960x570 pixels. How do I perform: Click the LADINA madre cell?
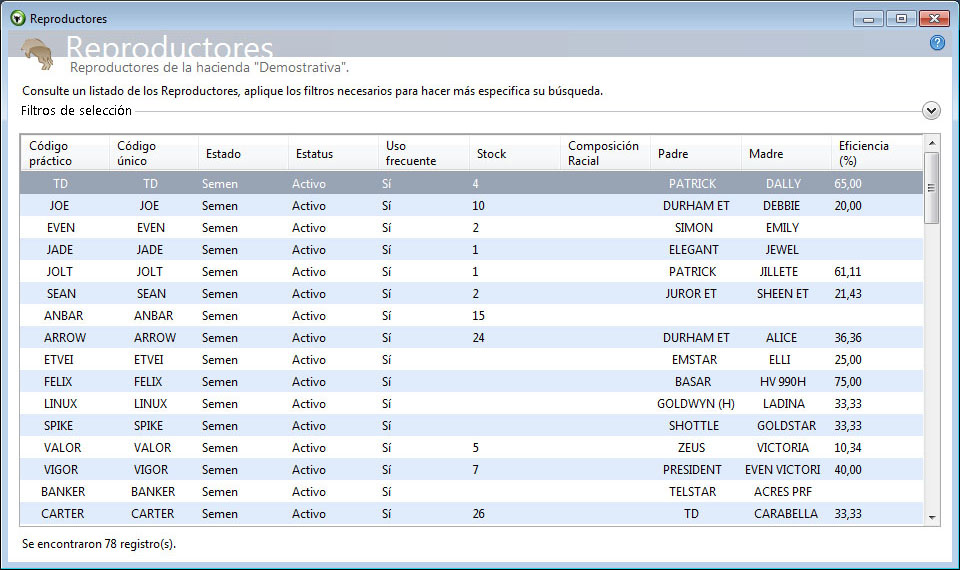(x=784, y=404)
